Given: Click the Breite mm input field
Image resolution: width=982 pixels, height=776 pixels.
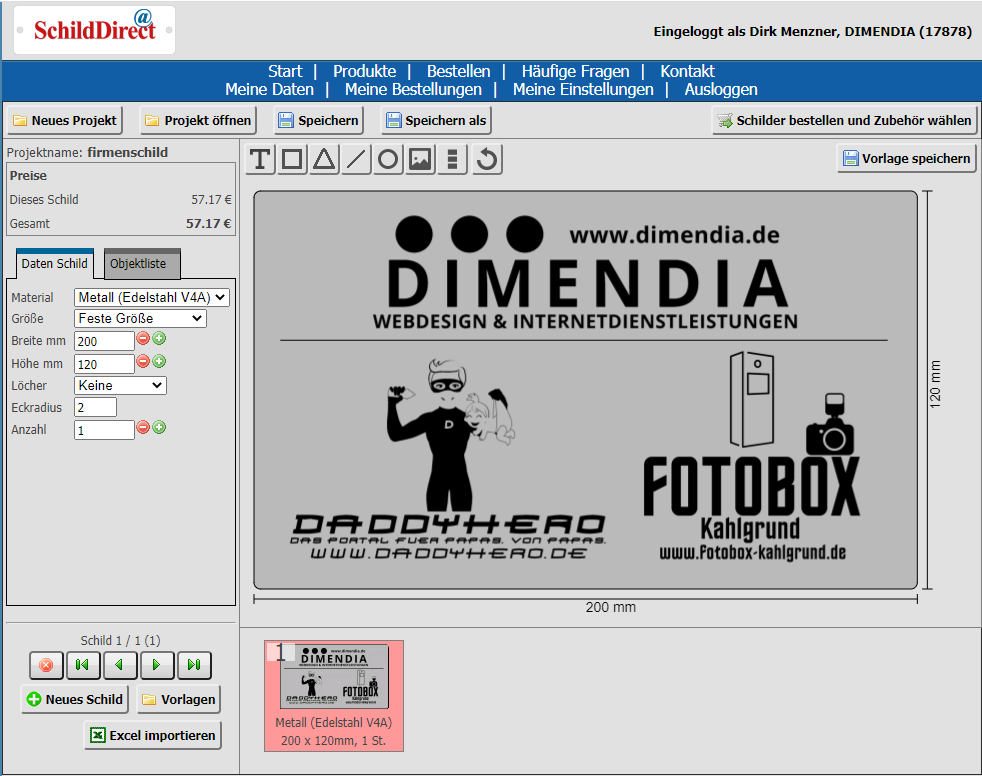Looking at the screenshot, I should coord(104,341).
